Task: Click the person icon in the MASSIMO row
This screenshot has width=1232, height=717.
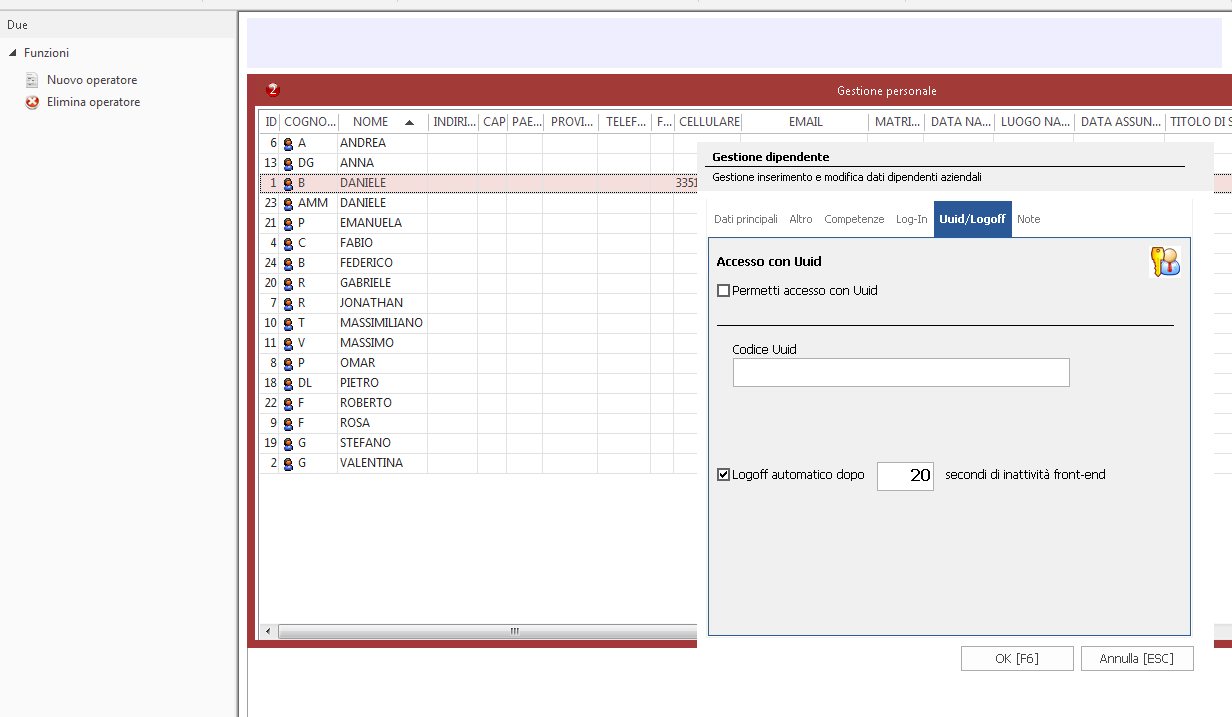Action: [x=288, y=344]
